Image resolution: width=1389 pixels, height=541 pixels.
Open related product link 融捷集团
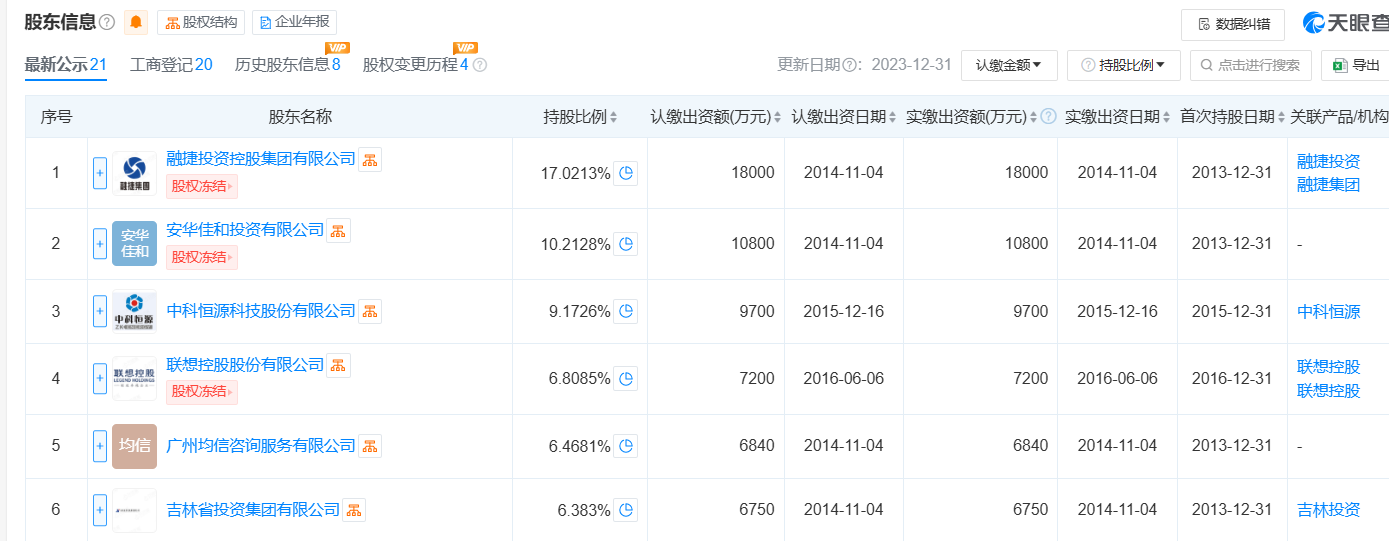1328,185
